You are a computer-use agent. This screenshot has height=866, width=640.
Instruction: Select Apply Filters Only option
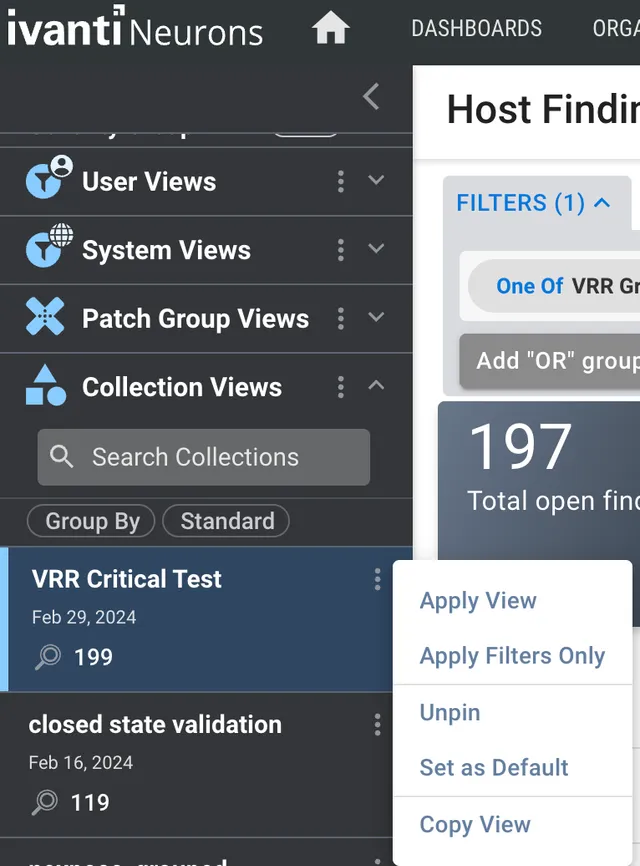pyautogui.click(x=512, y=656)
